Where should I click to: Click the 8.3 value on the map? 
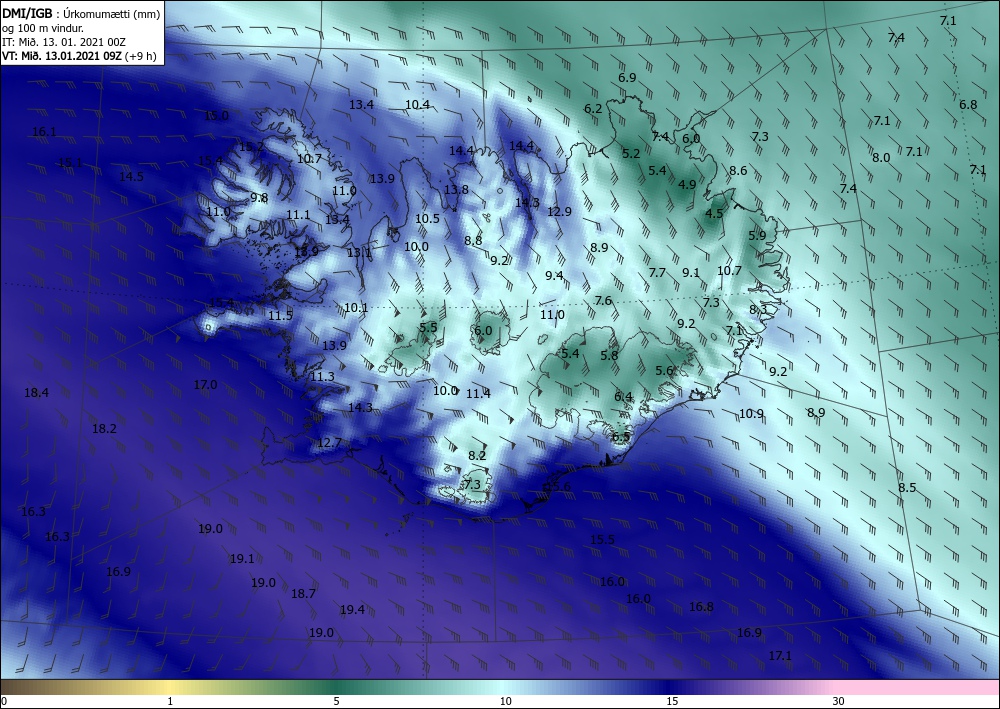tap(758, 310)
